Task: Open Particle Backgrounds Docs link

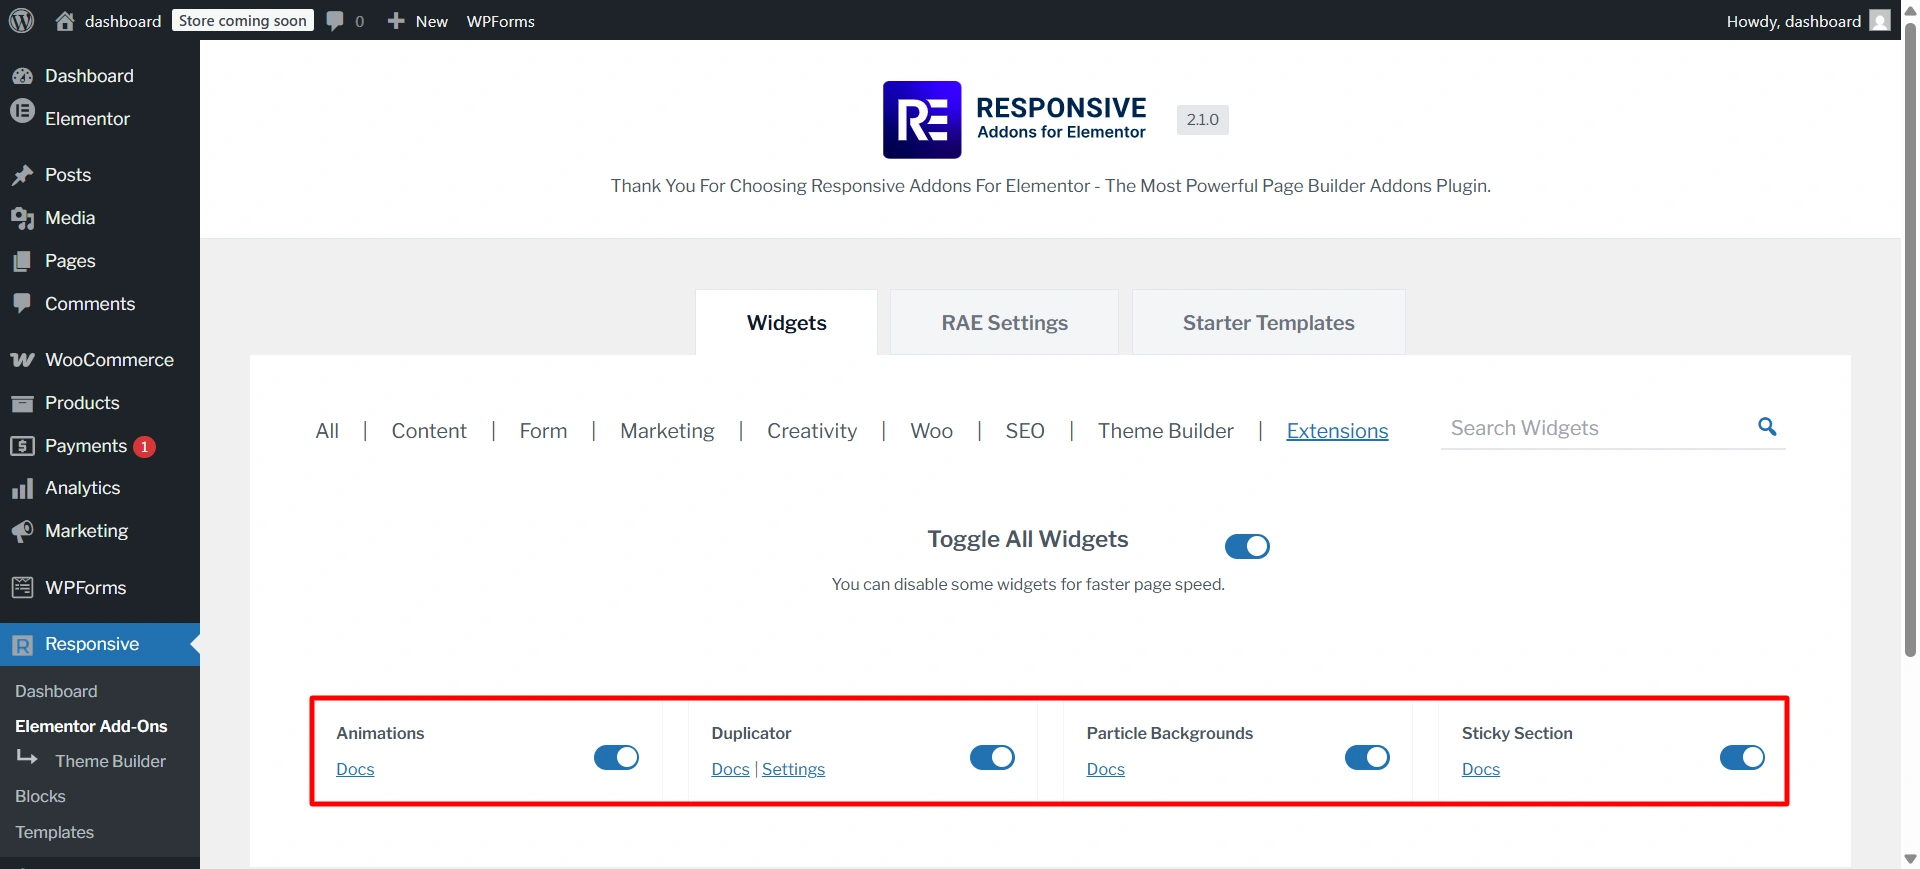Action: point(1105,769)
